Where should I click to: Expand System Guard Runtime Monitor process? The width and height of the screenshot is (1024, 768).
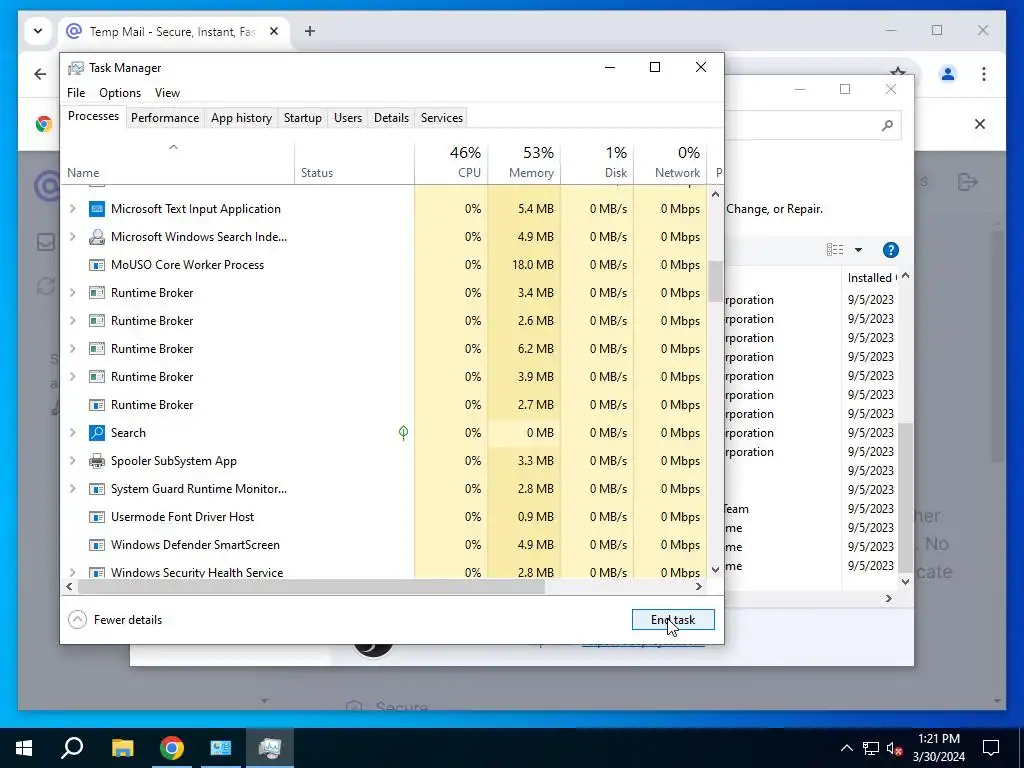click(72, 489)
